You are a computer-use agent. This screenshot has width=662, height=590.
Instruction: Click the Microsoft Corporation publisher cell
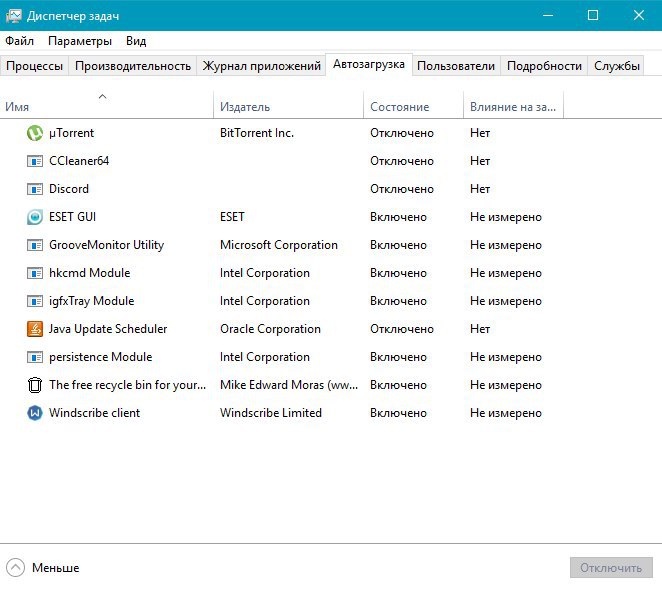[x=279, y=245]
